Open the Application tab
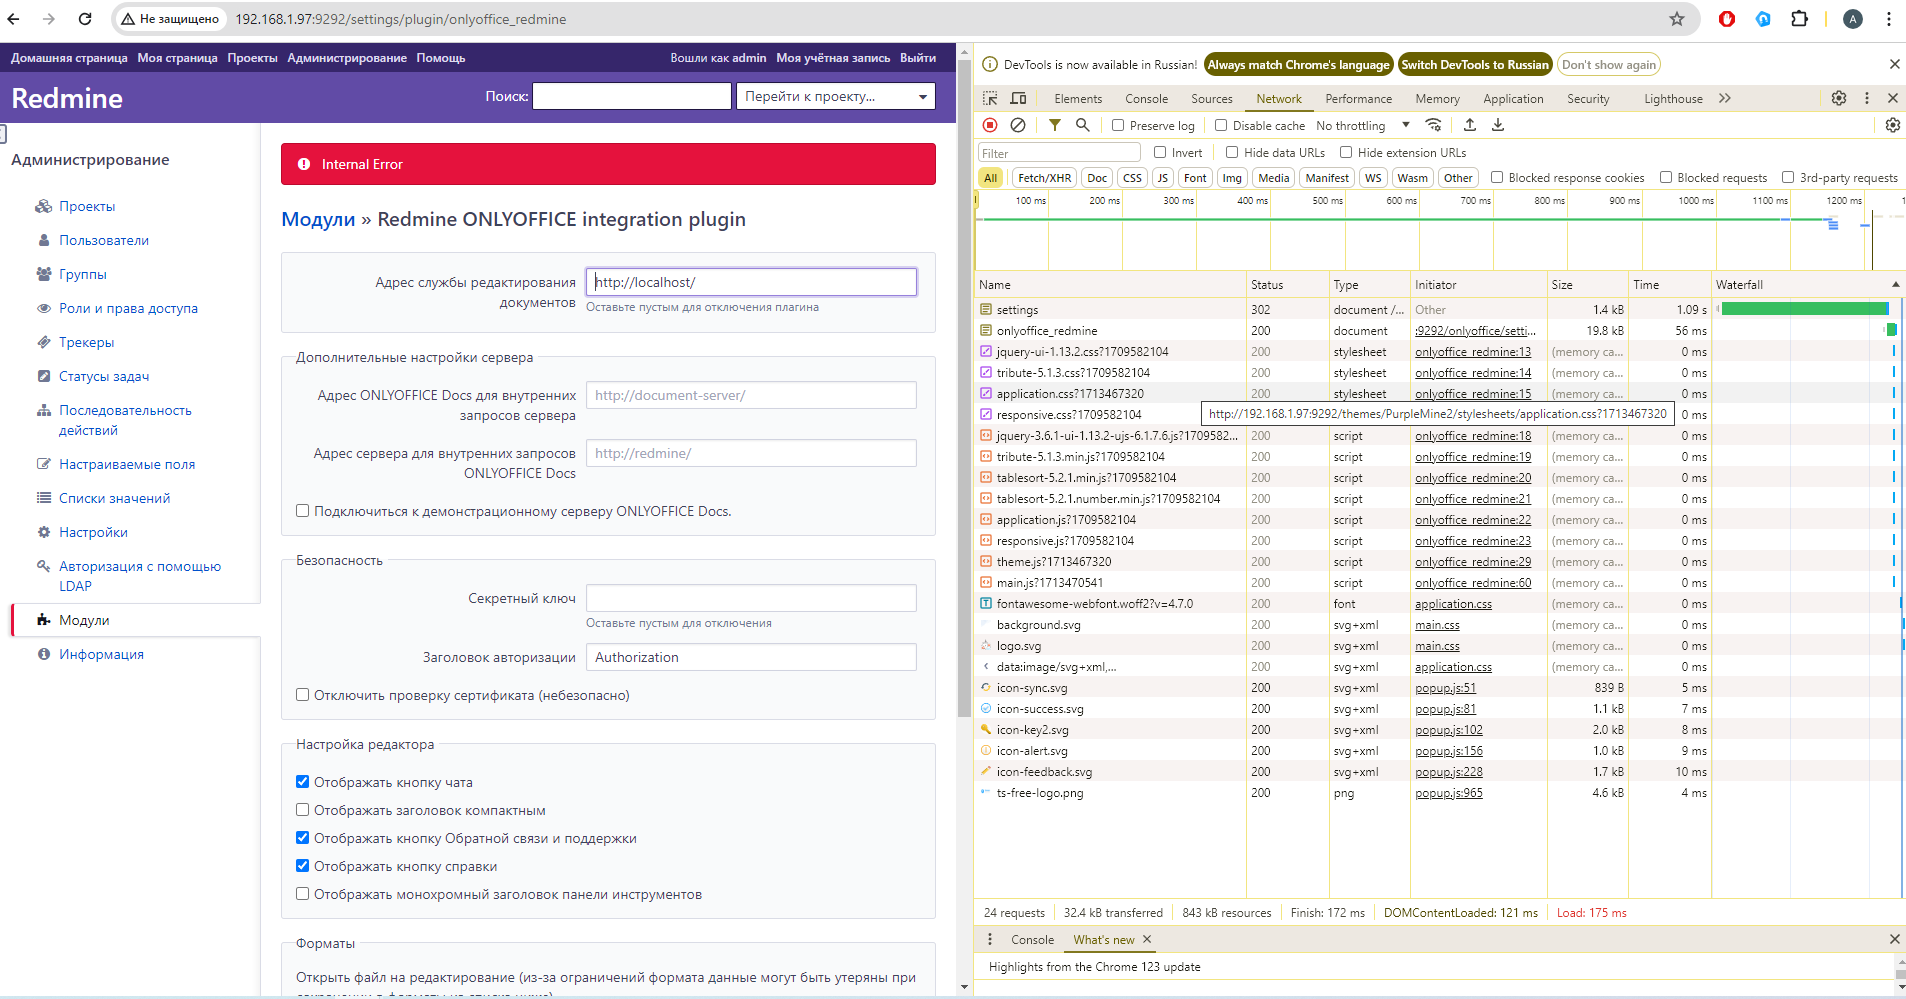This screenshot has height=999, width=1906. 1513,98
